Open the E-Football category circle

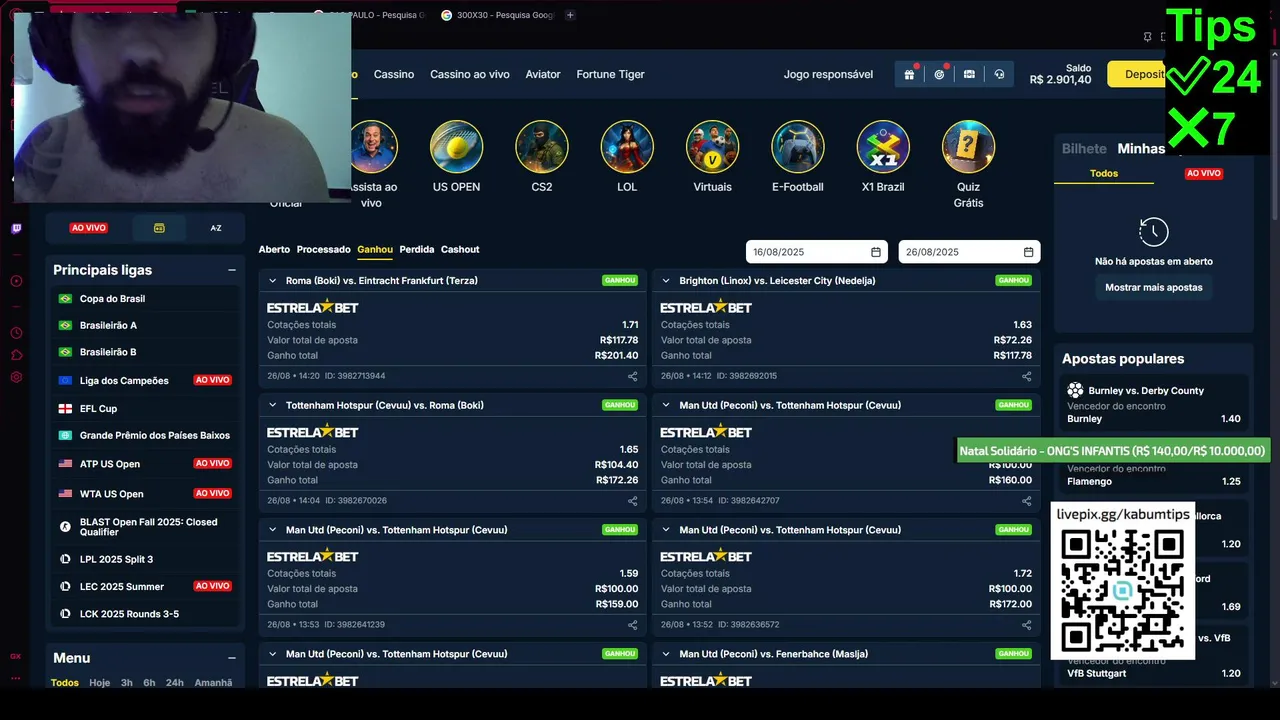(x=798, y=147)
